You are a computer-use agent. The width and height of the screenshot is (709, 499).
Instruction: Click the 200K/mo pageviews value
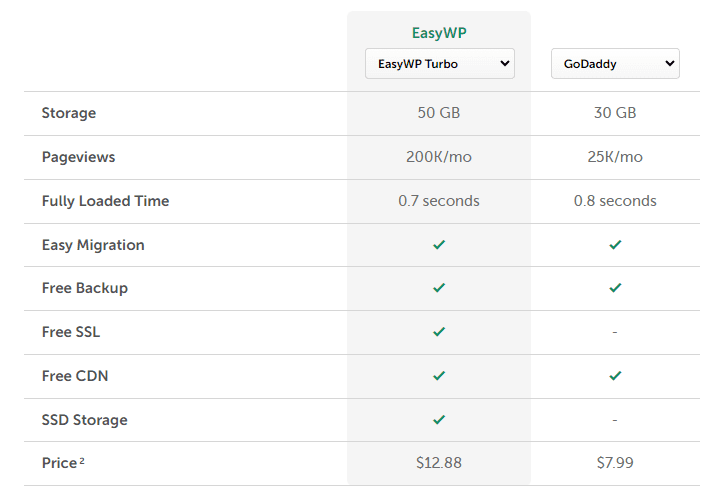(x=439, y=157)
